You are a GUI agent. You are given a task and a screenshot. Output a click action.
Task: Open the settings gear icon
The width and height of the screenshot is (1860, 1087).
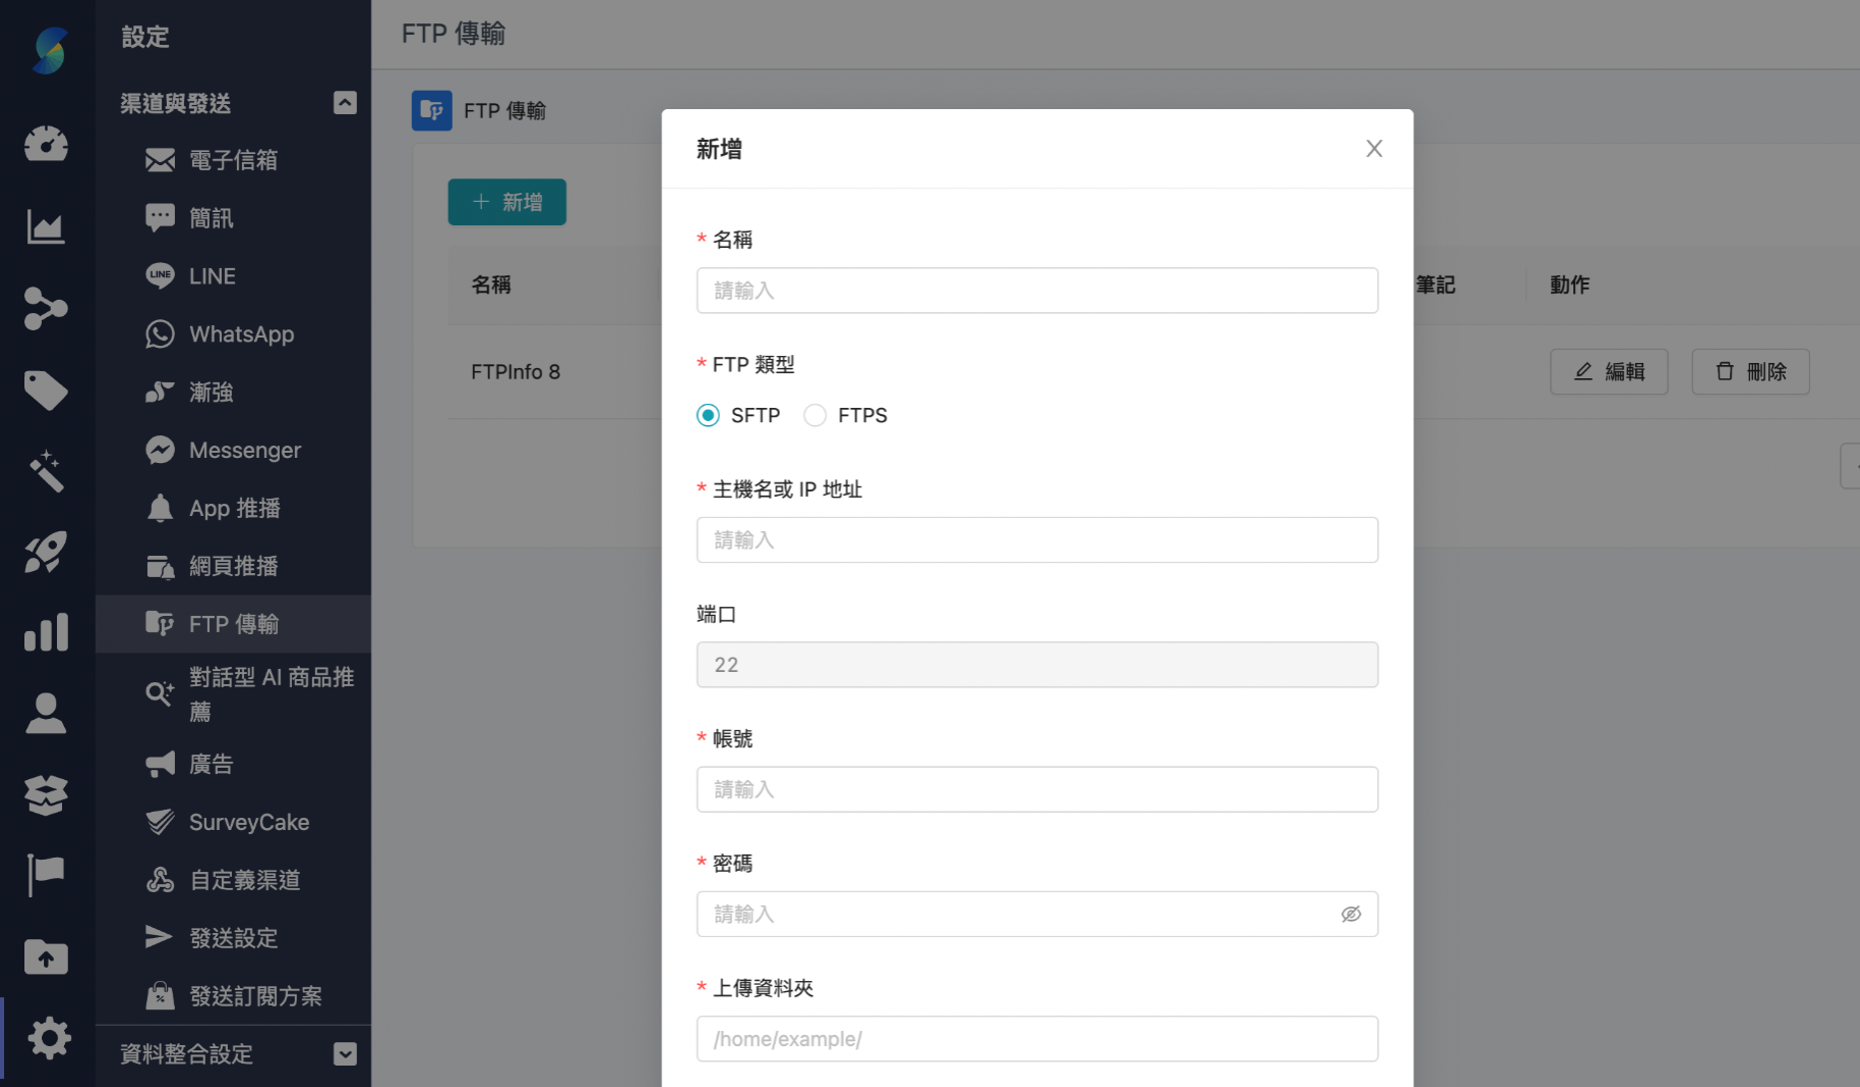point(46,1038)
